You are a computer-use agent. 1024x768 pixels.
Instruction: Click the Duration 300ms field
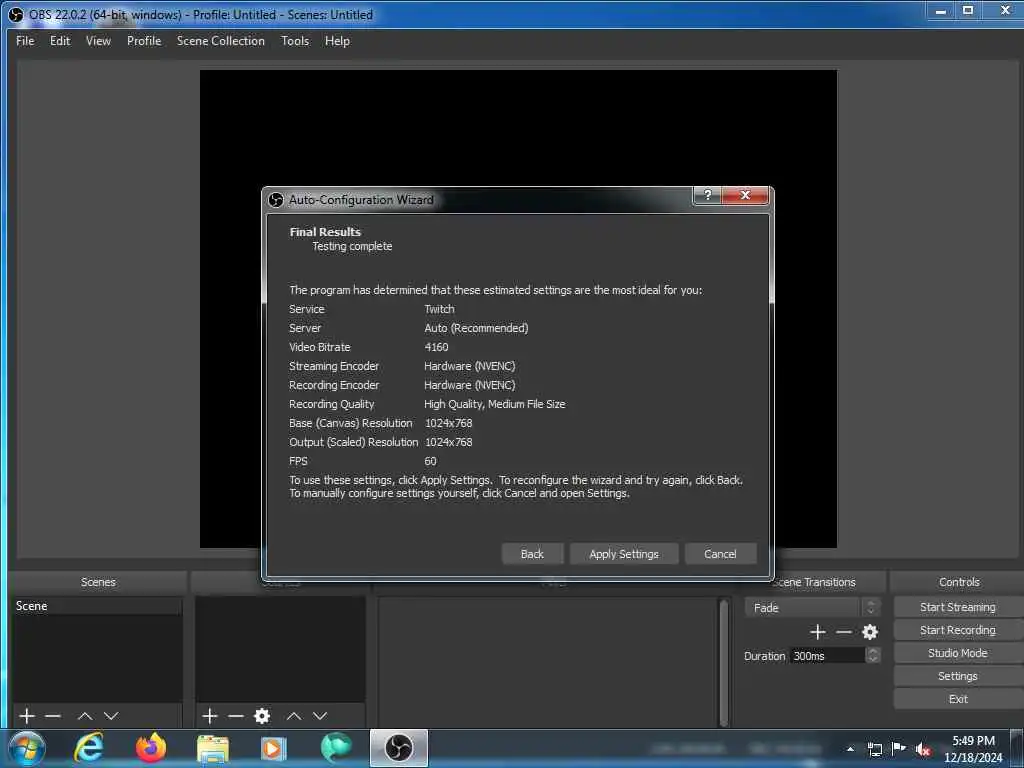tap(827, 655)
